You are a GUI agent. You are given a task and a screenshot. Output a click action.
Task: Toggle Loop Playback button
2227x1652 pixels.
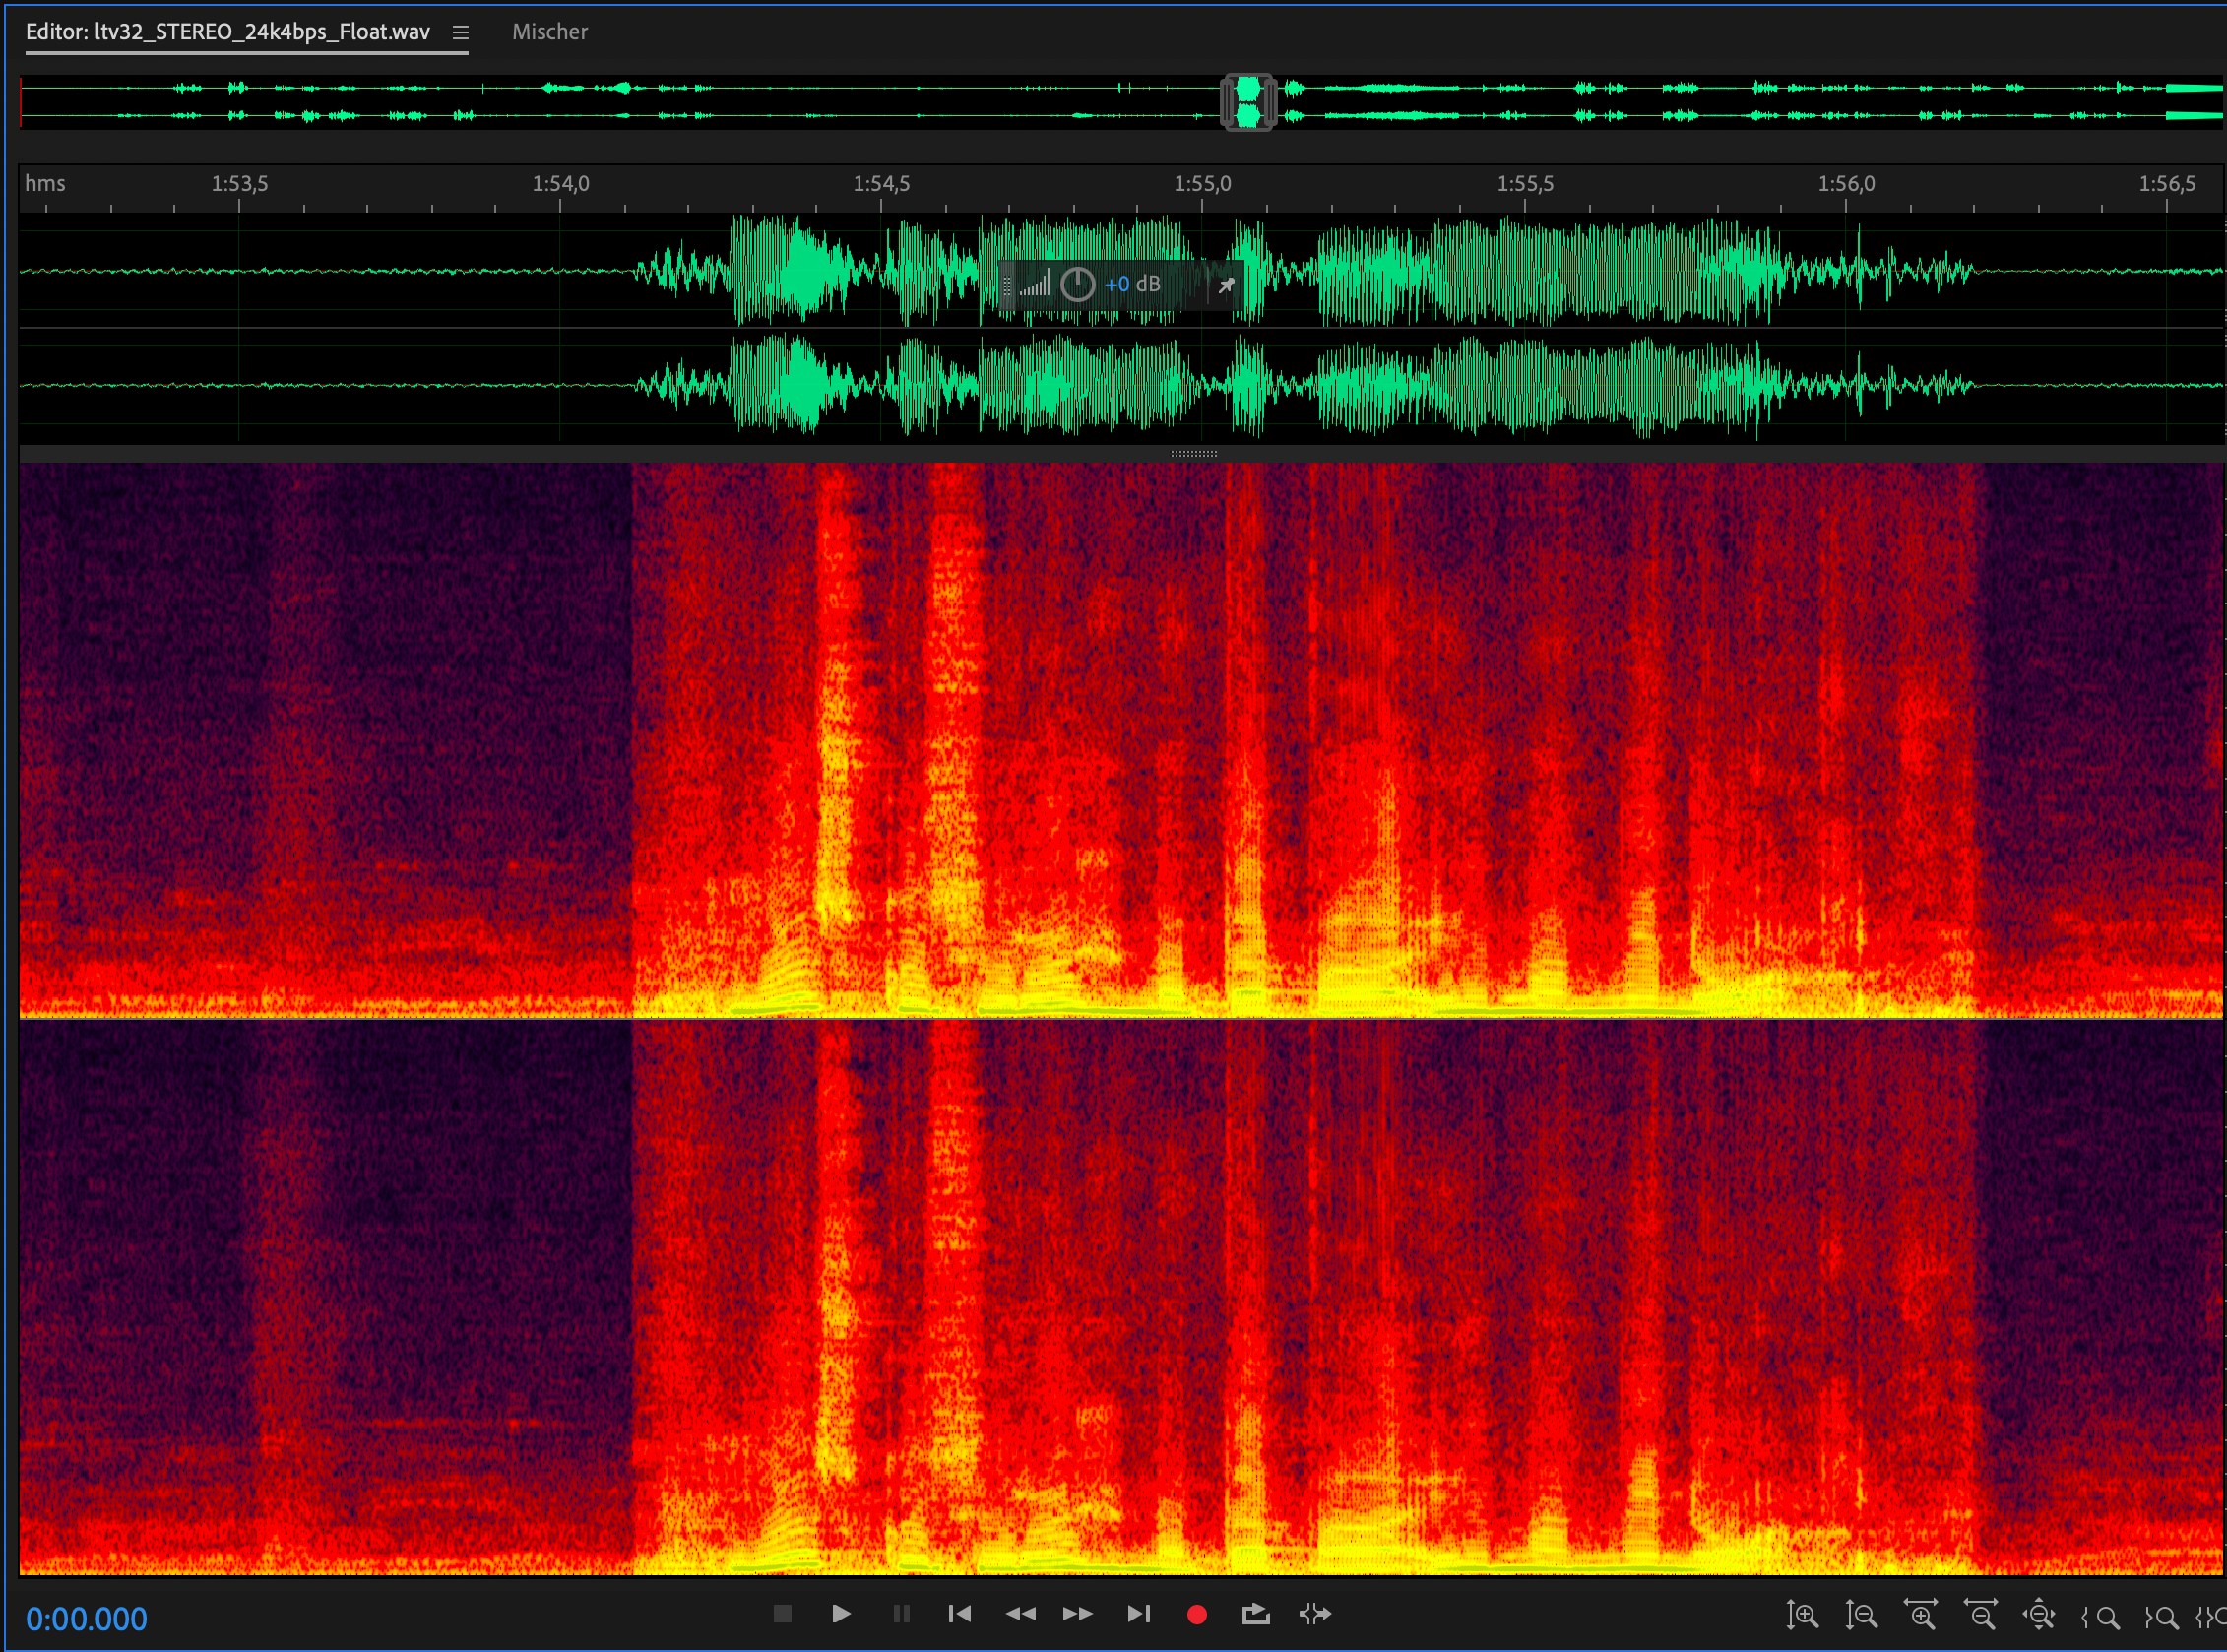(1255, 1613)
